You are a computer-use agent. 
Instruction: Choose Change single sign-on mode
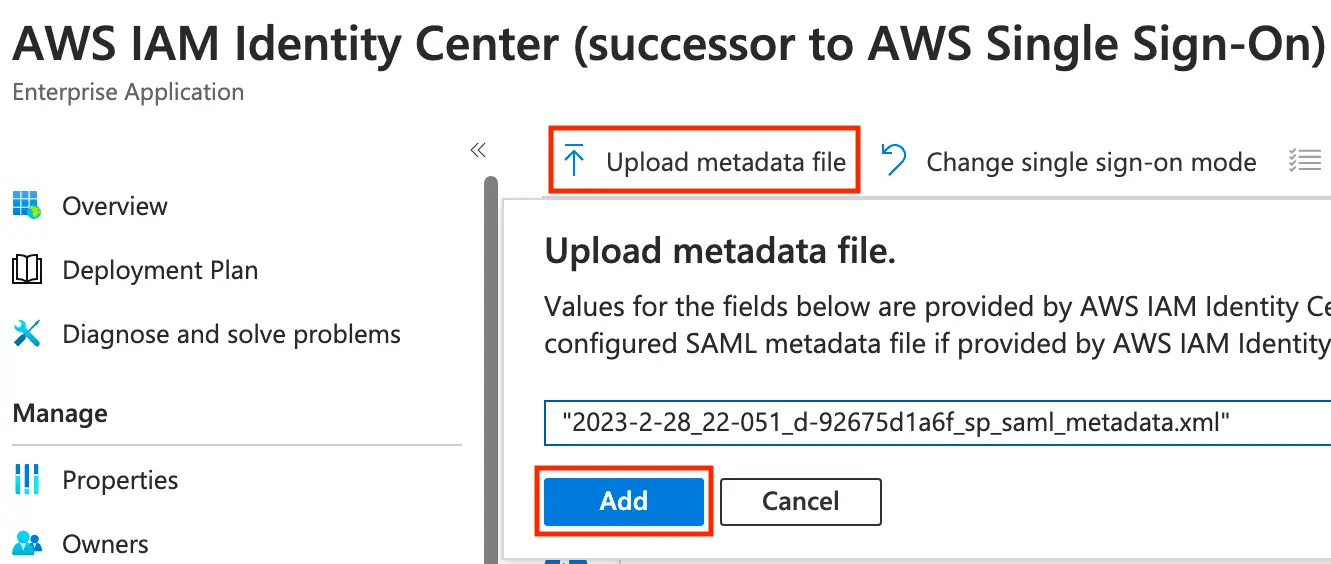pyautogui.click(x=1091, y=162)
